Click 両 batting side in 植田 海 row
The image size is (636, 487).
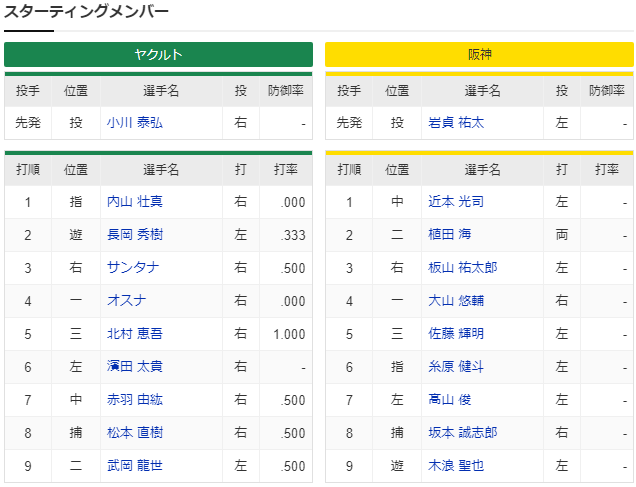[562, 235]
